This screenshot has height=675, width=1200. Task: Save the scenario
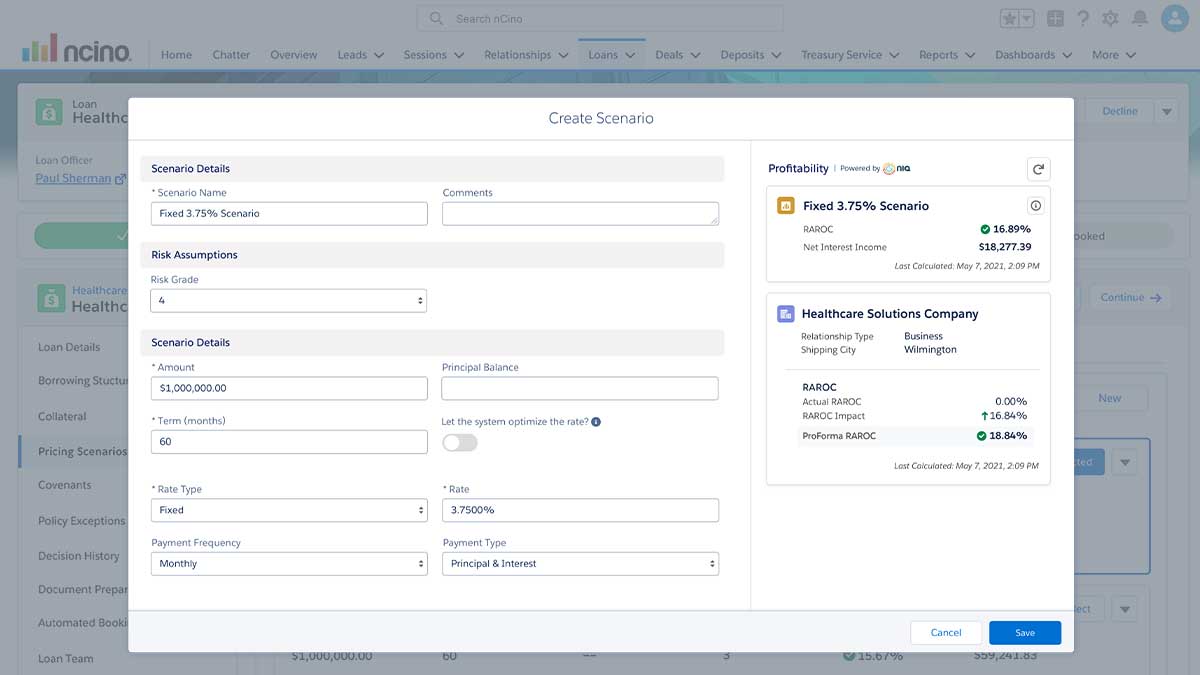tap(1025, 632)
